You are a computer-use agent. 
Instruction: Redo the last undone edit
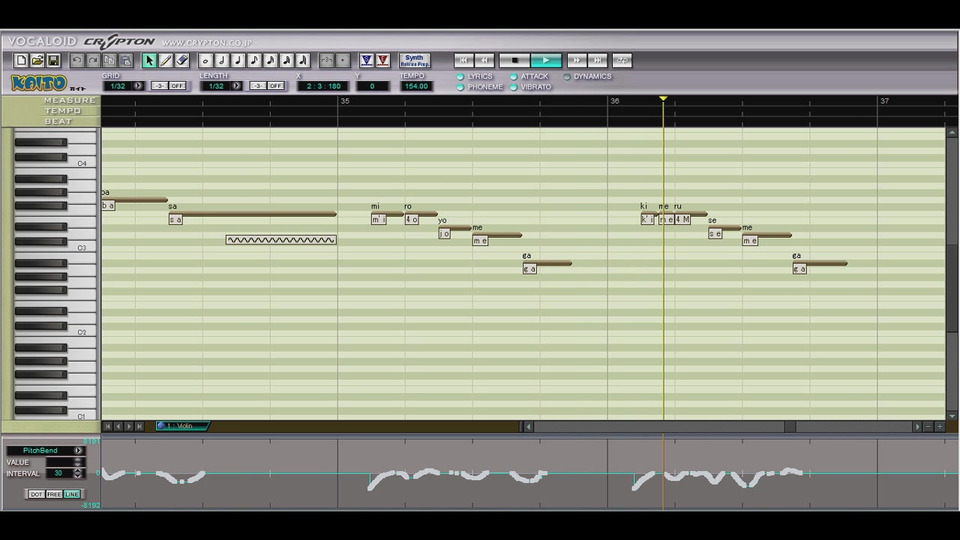(x=93, y=60)
